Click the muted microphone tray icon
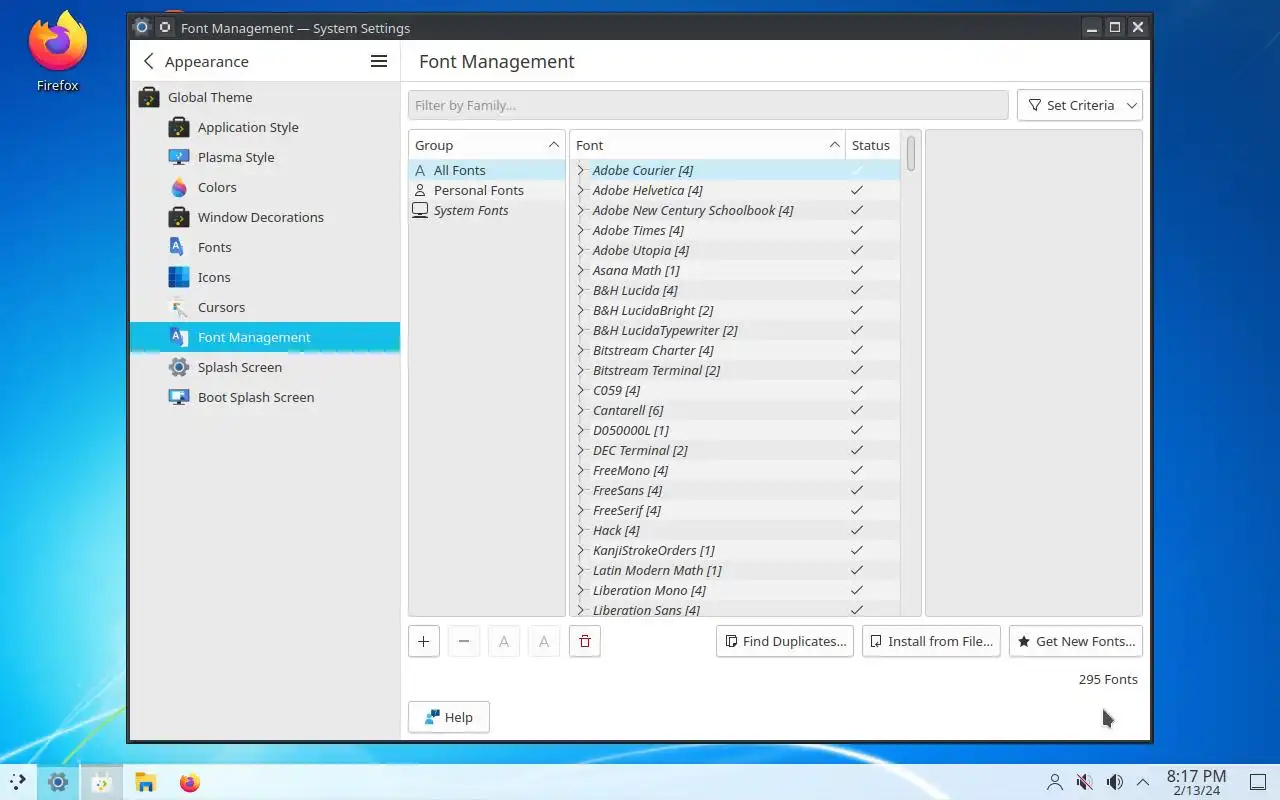1280x800 pixels. point(1085,782)
